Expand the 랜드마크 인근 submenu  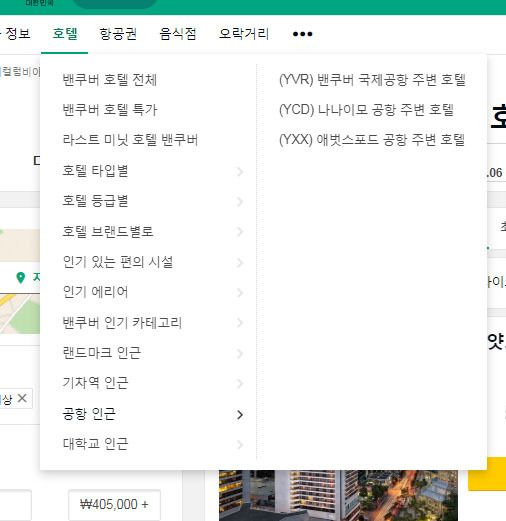click(x=152, y=353)
